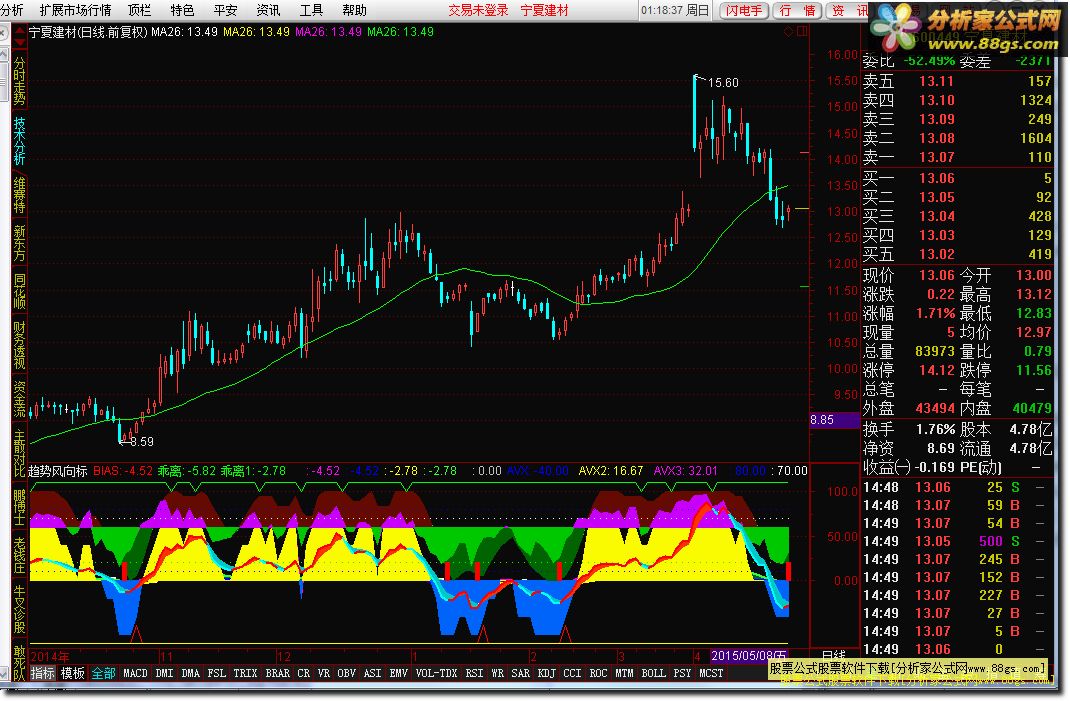
Task: Switch indicator to MCST
Action: (711, 673)
